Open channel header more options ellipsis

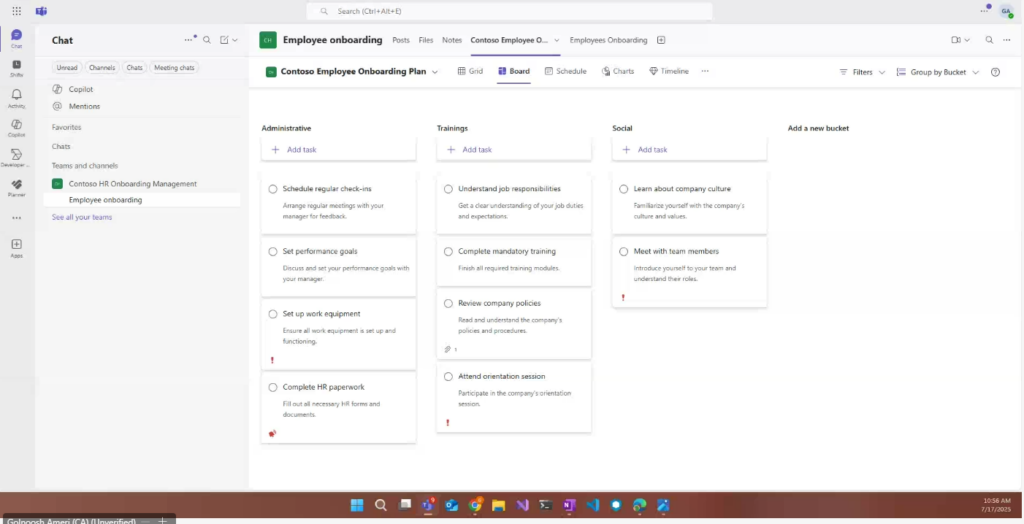point(1006,40)
